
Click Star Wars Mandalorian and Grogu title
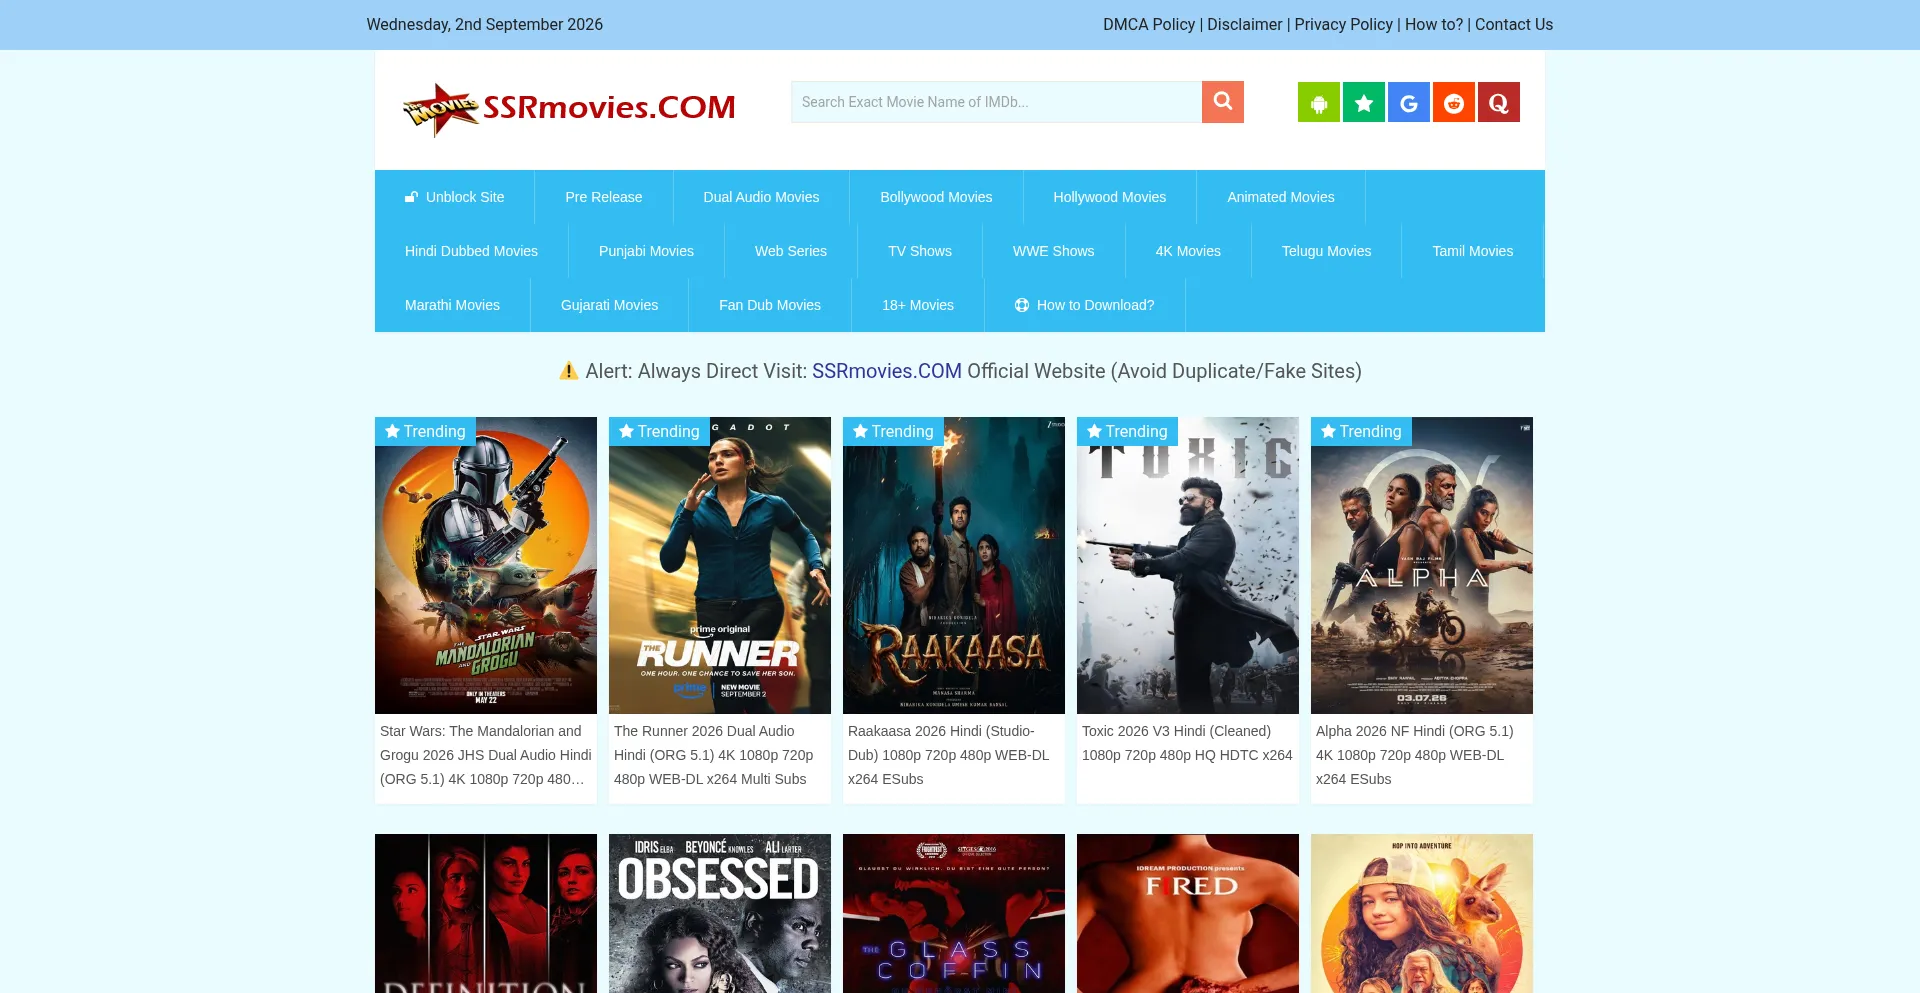[x=486, y=755]
